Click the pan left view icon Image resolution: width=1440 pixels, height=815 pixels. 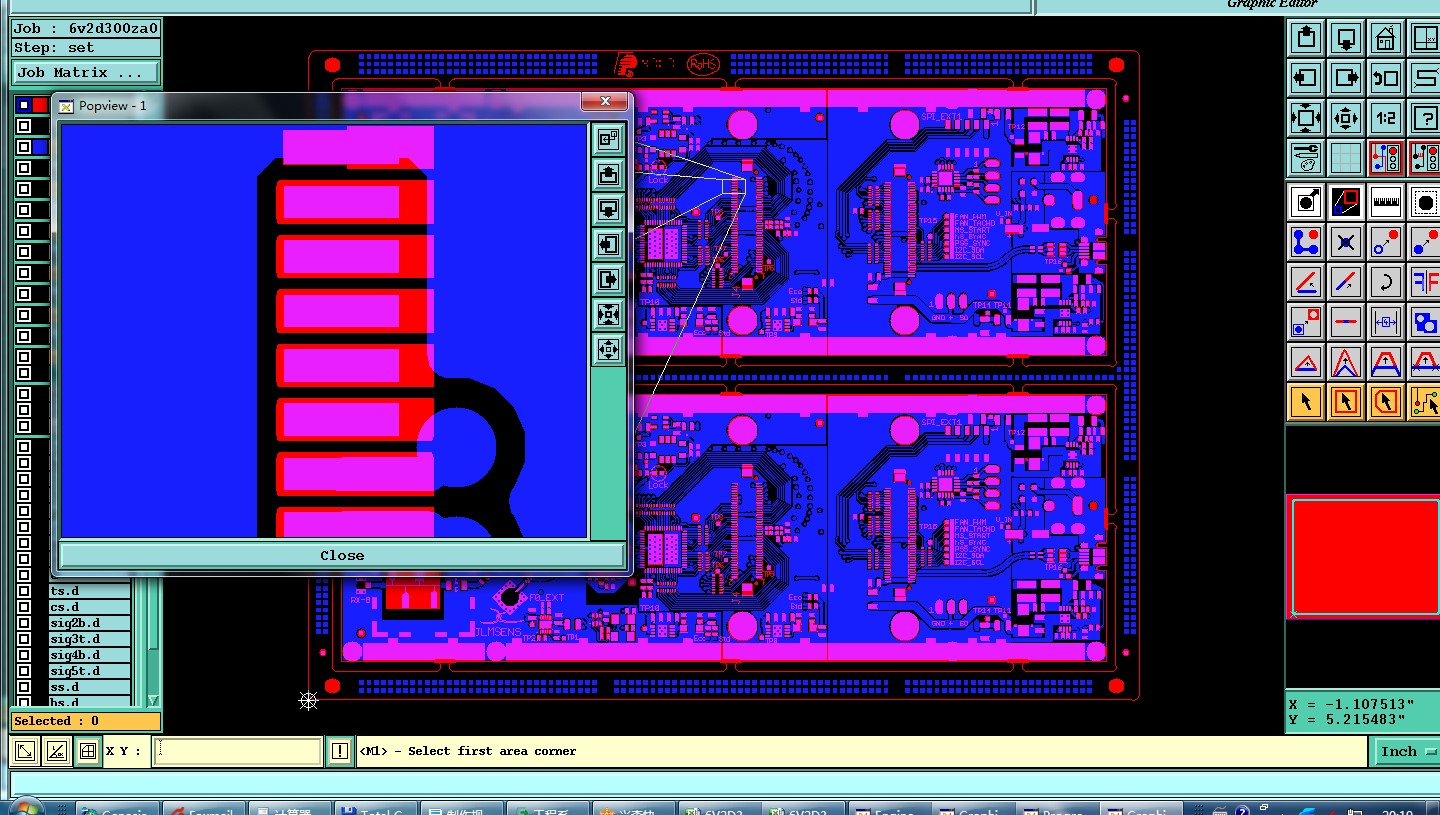point(1306,78)
